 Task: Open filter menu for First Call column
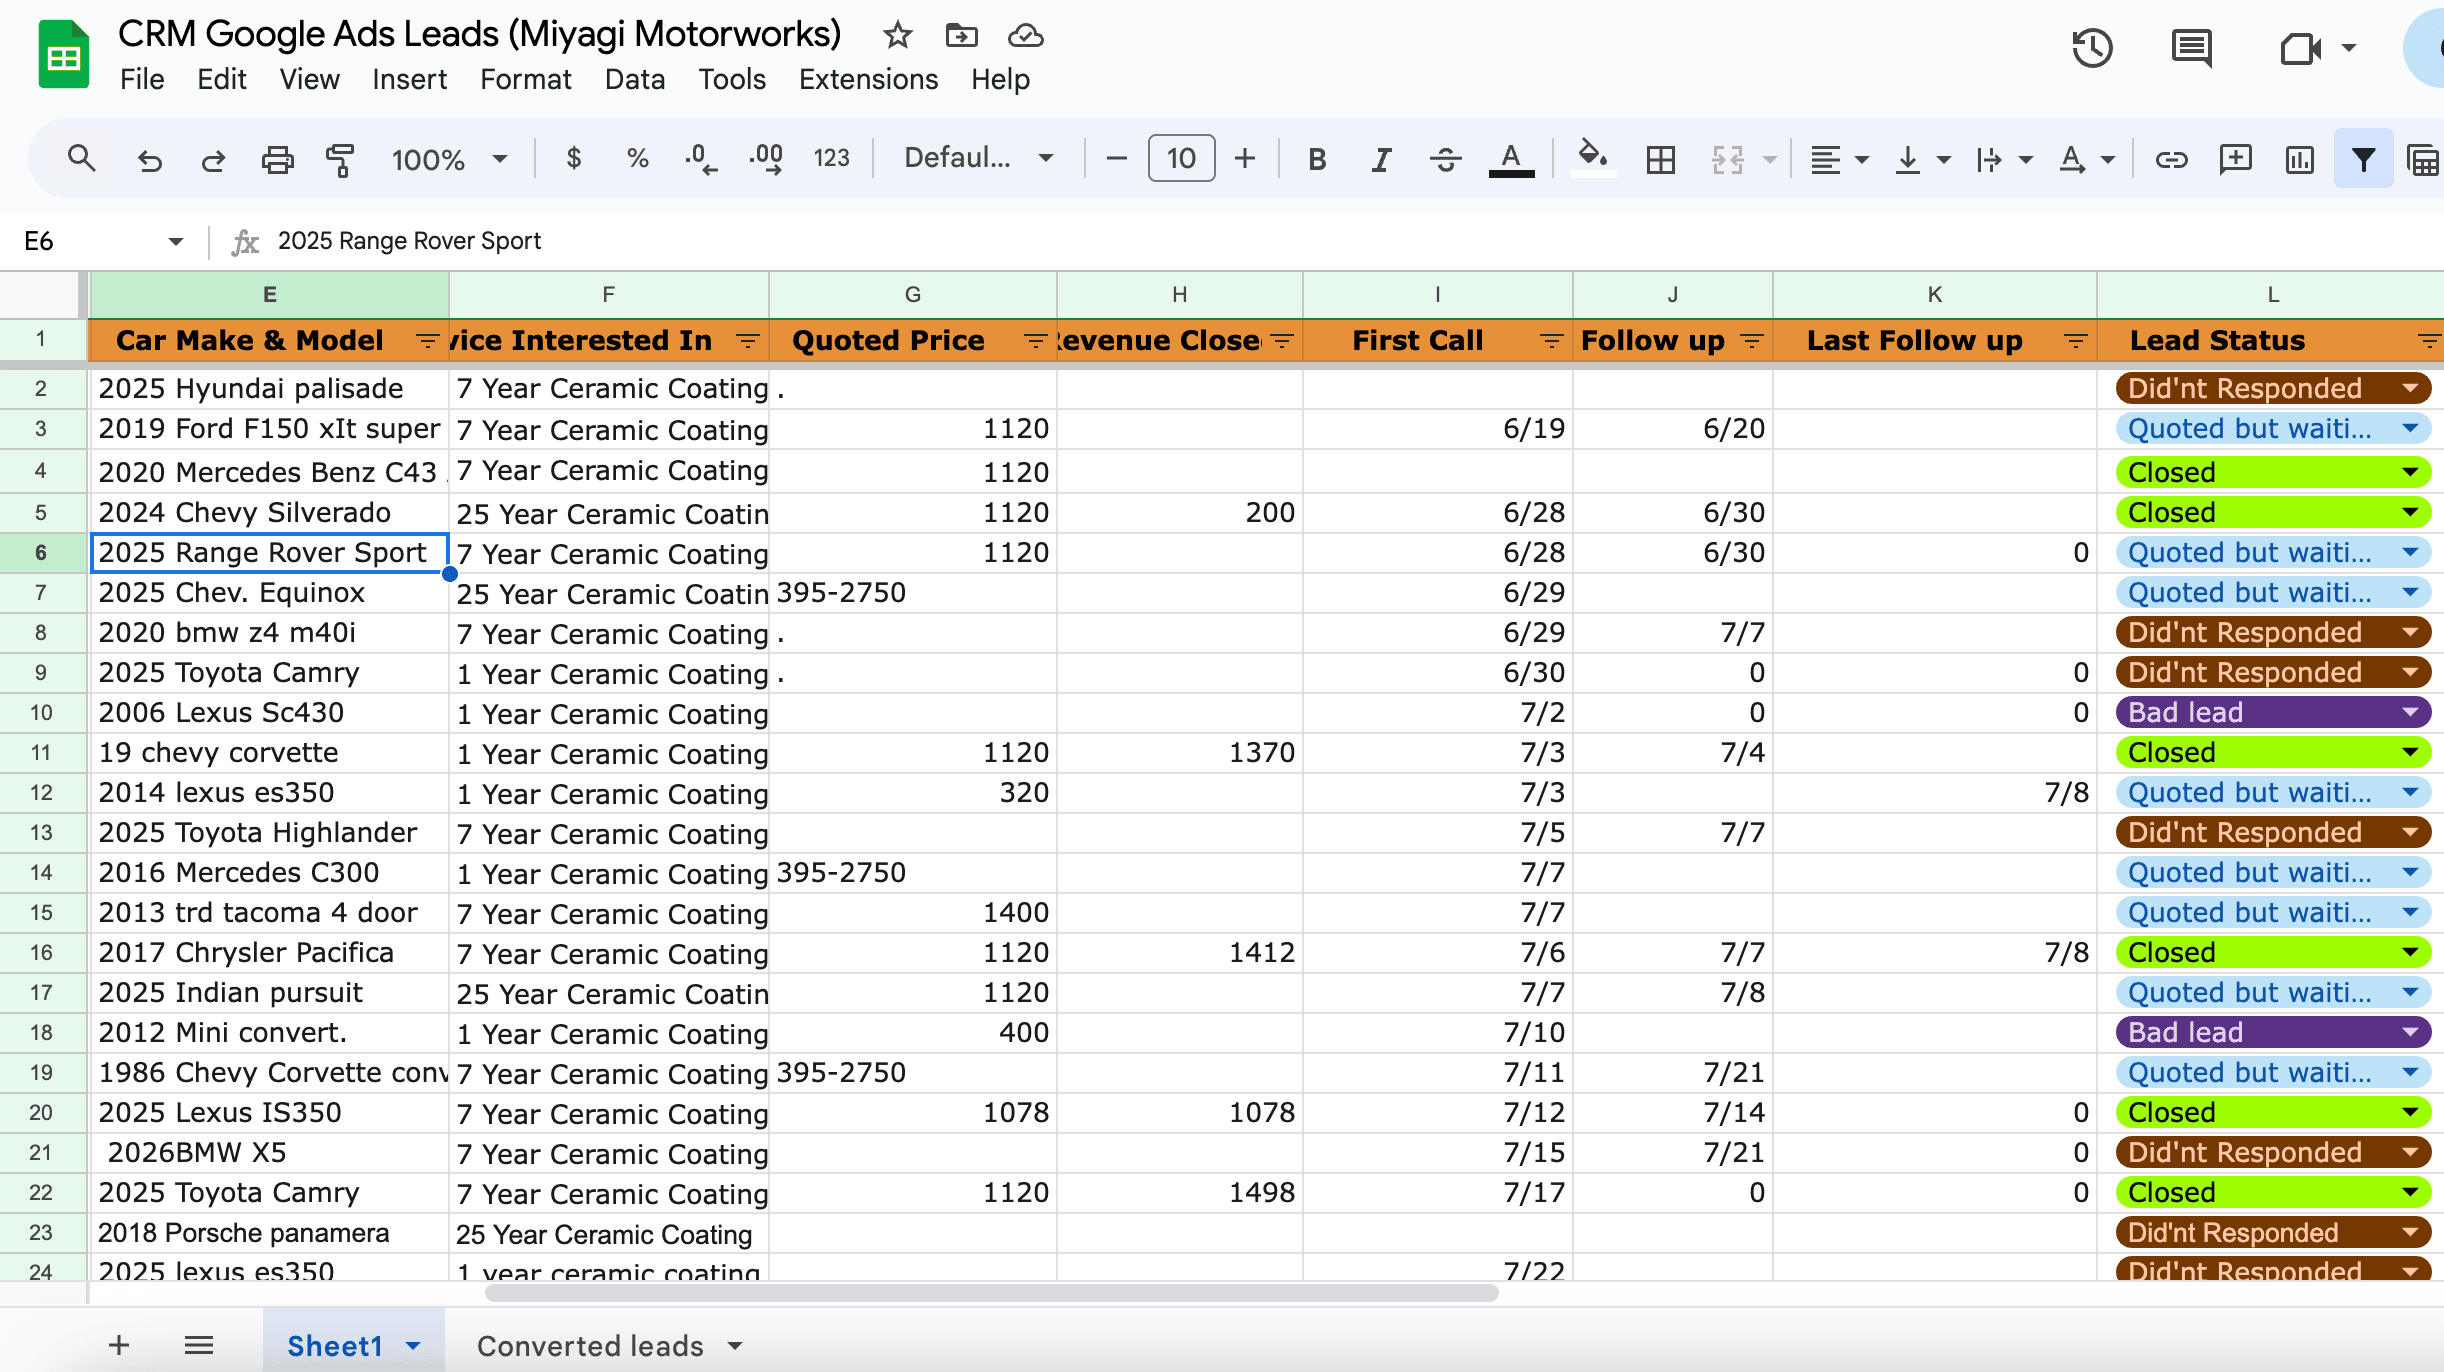[x=1551, y=341]
